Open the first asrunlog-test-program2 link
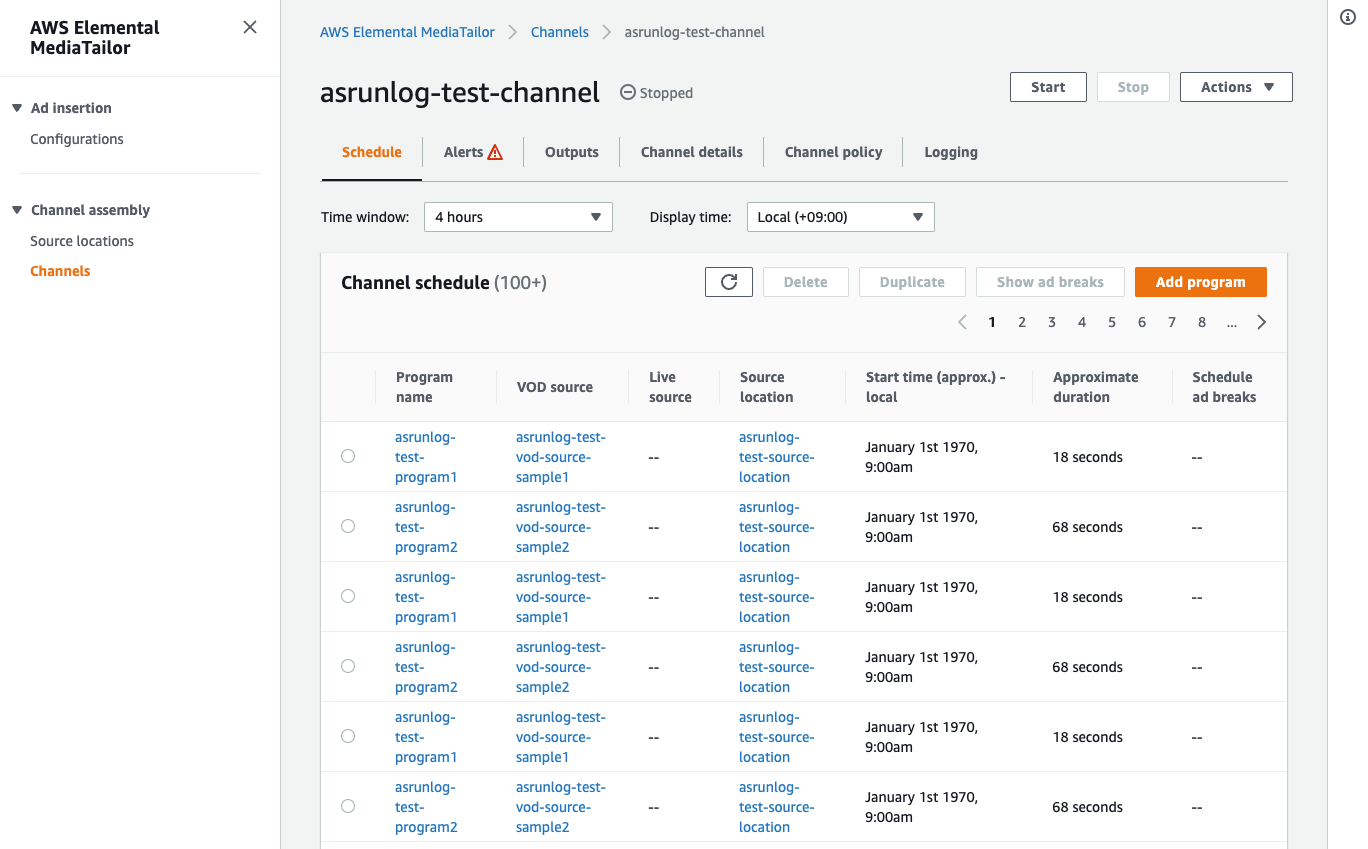The height and width of the screenshot is (849, 1368). [x=426, y=527]
